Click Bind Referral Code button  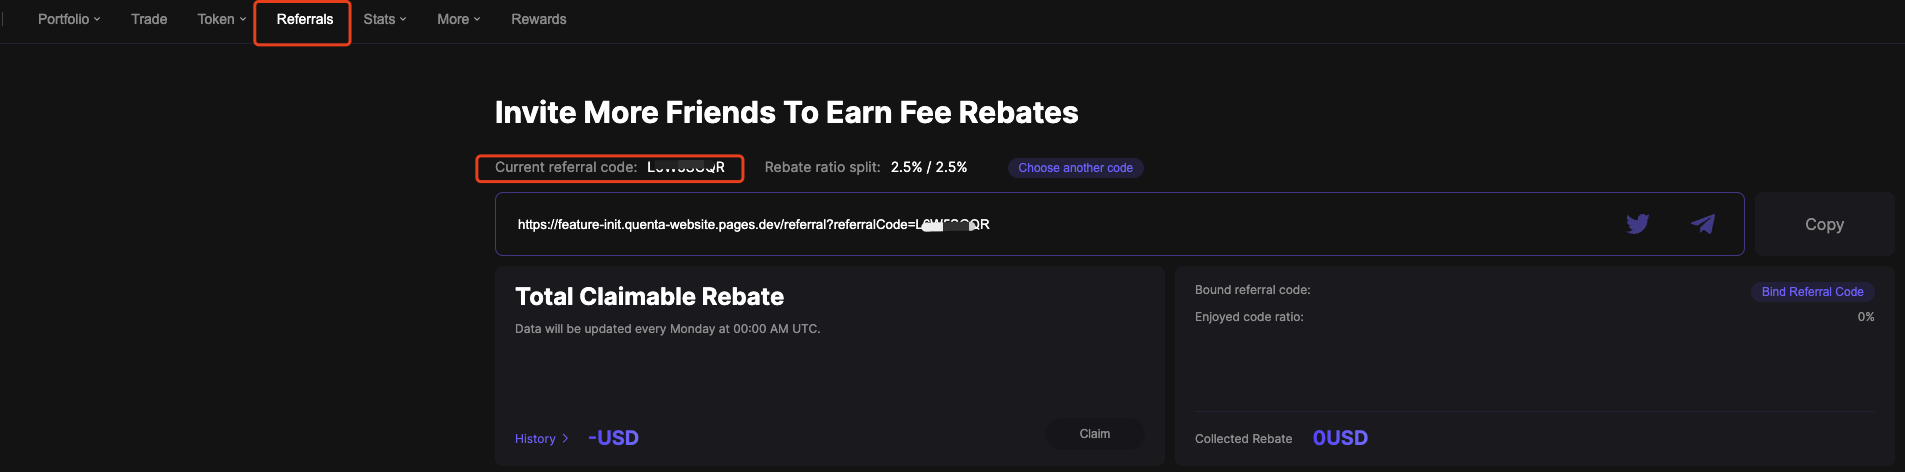tap(1812, 292)
